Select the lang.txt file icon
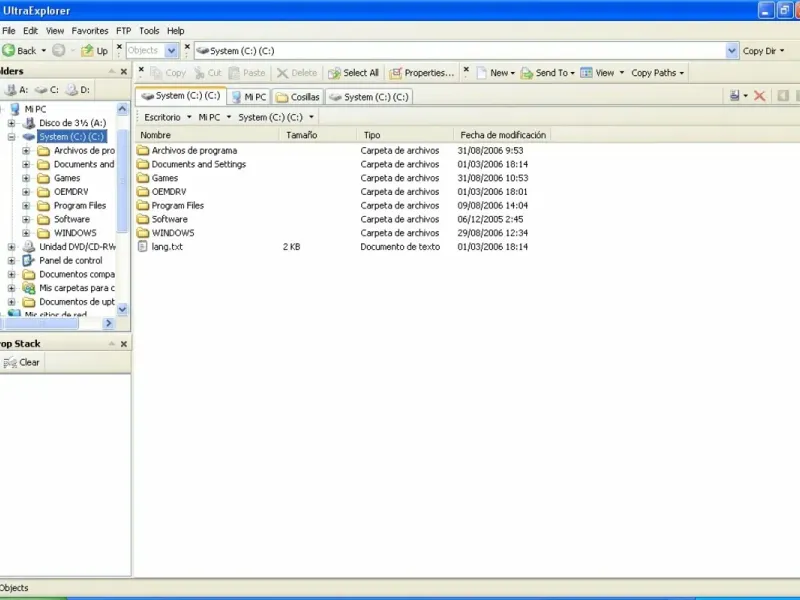The width and height of the screenshot is (800, 600). (x=143, y=246)
